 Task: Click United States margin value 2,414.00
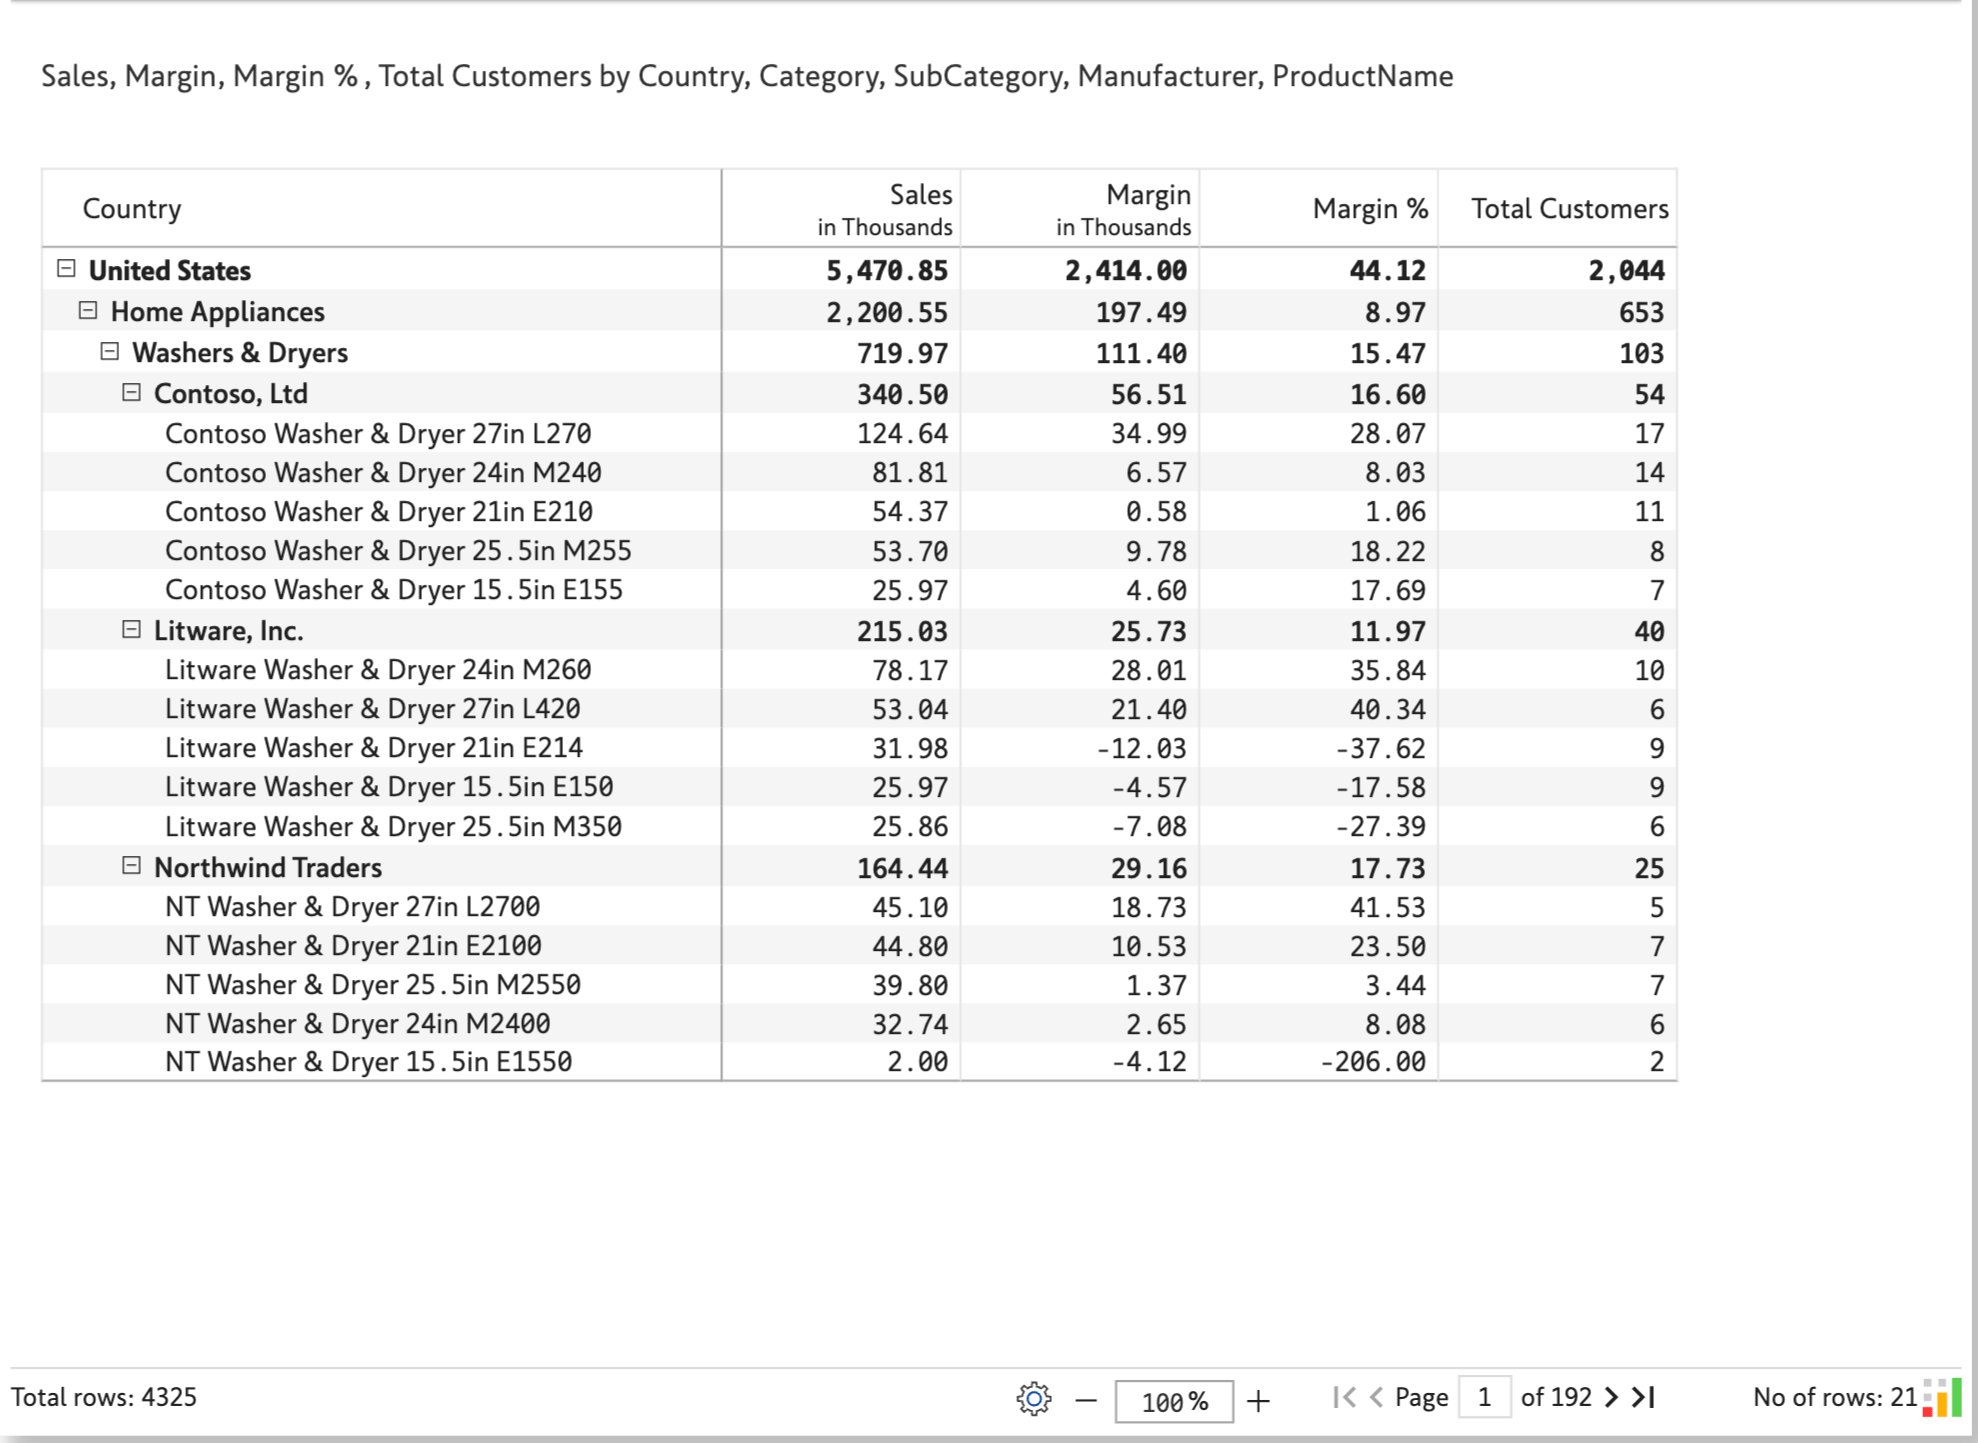[x=1126, y=270]
